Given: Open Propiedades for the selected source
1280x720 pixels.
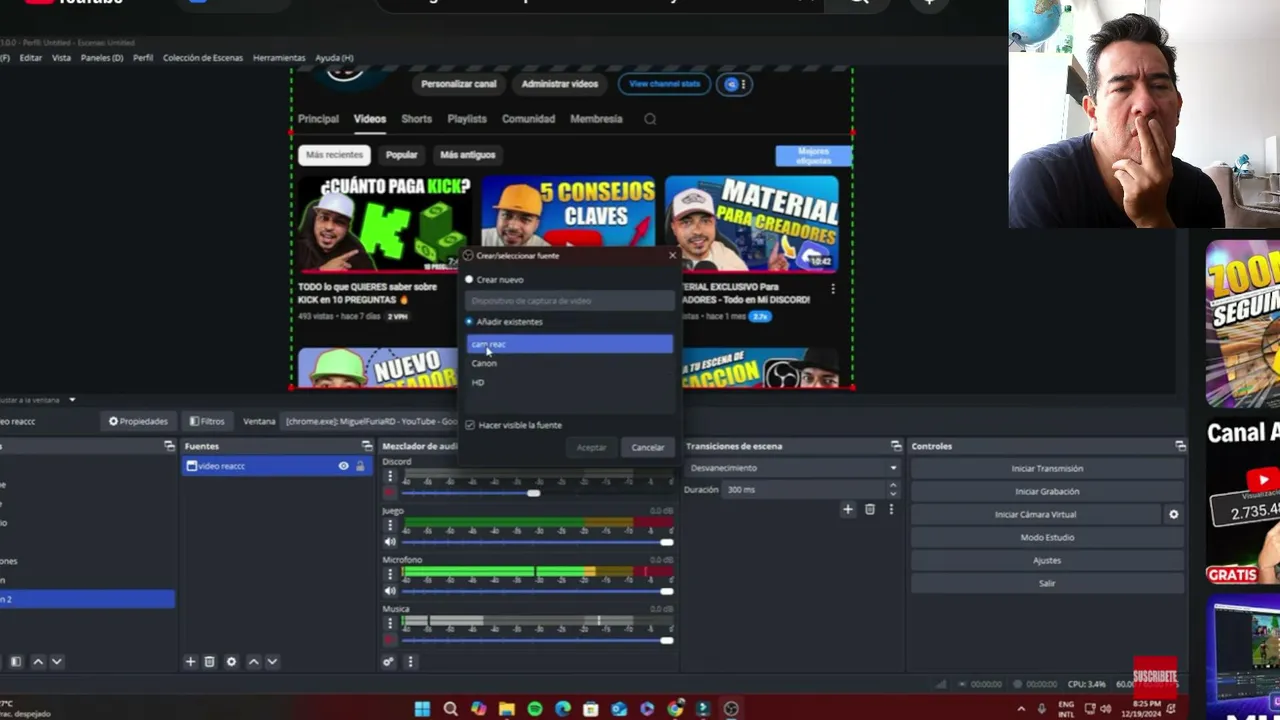Looking at the screenshot, I should pos(138,421).
